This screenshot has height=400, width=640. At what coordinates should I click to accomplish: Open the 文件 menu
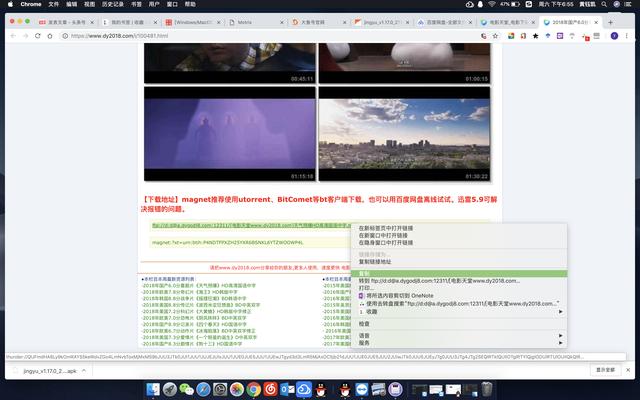point(53,4)
